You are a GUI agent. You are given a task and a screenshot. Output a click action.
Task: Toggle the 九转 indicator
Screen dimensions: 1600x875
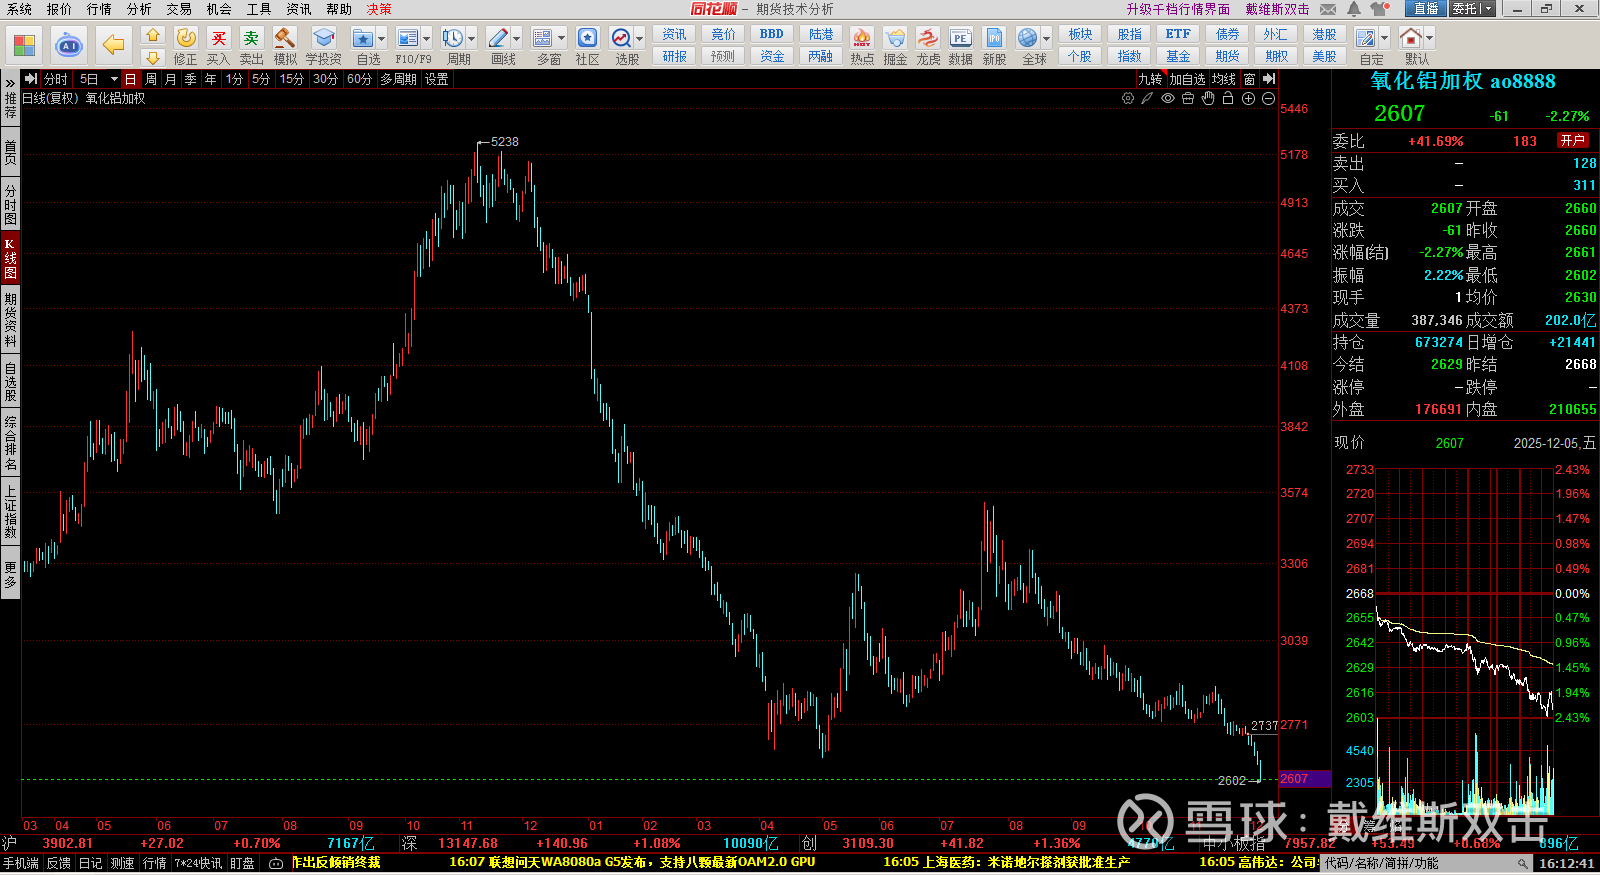click(x=1151, y=79)
